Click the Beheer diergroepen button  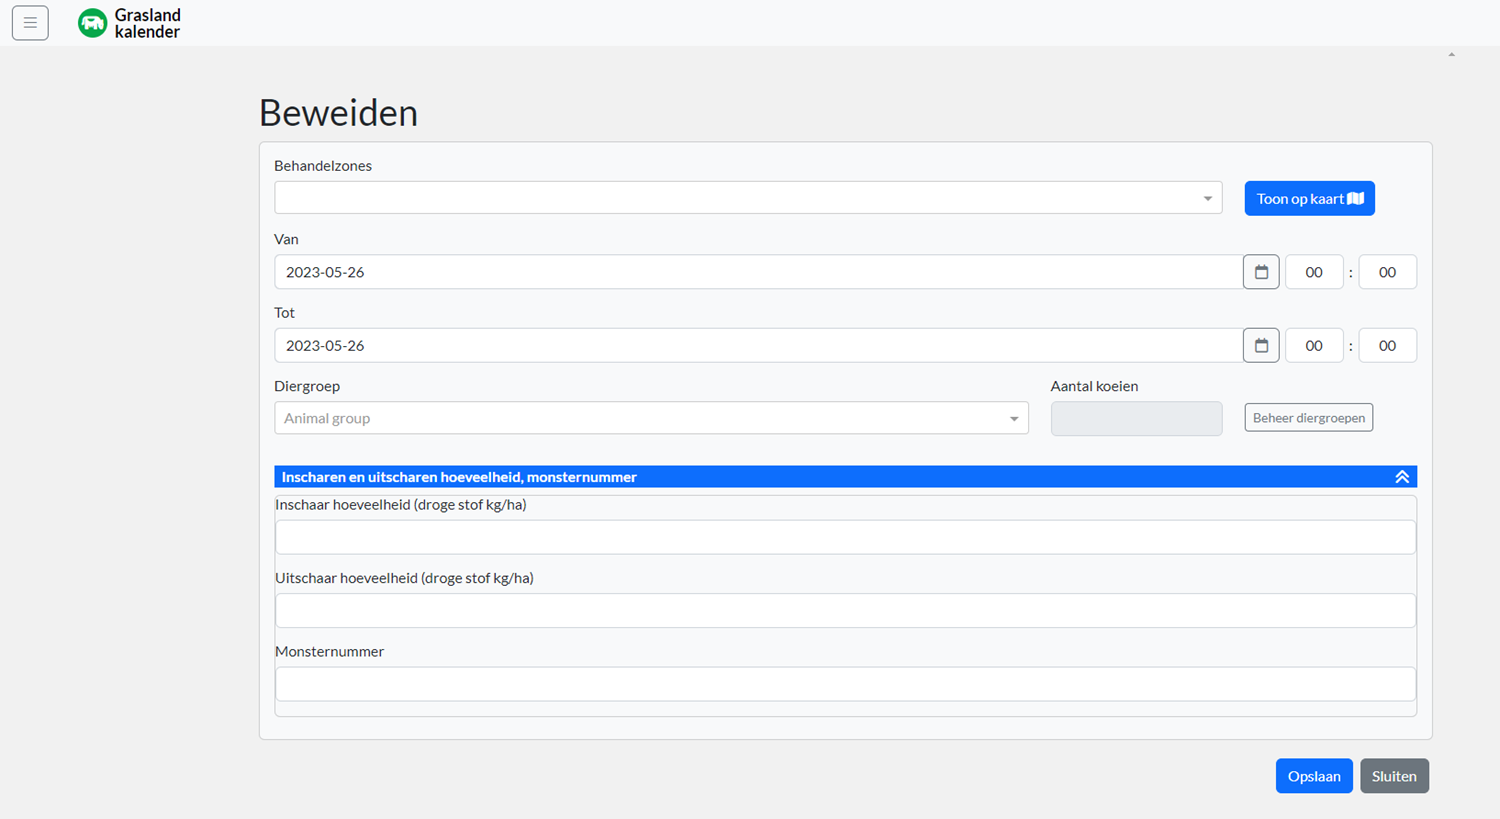1308,418
